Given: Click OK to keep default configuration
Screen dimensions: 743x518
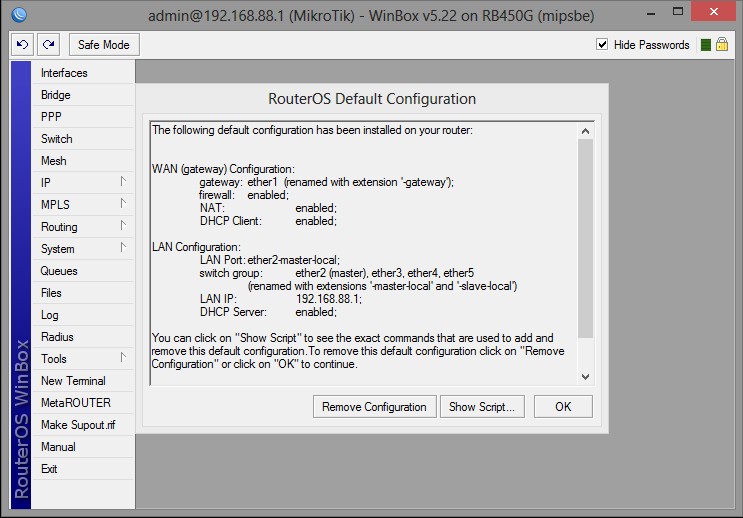Looking at the screenshot, I should (563, 407).
